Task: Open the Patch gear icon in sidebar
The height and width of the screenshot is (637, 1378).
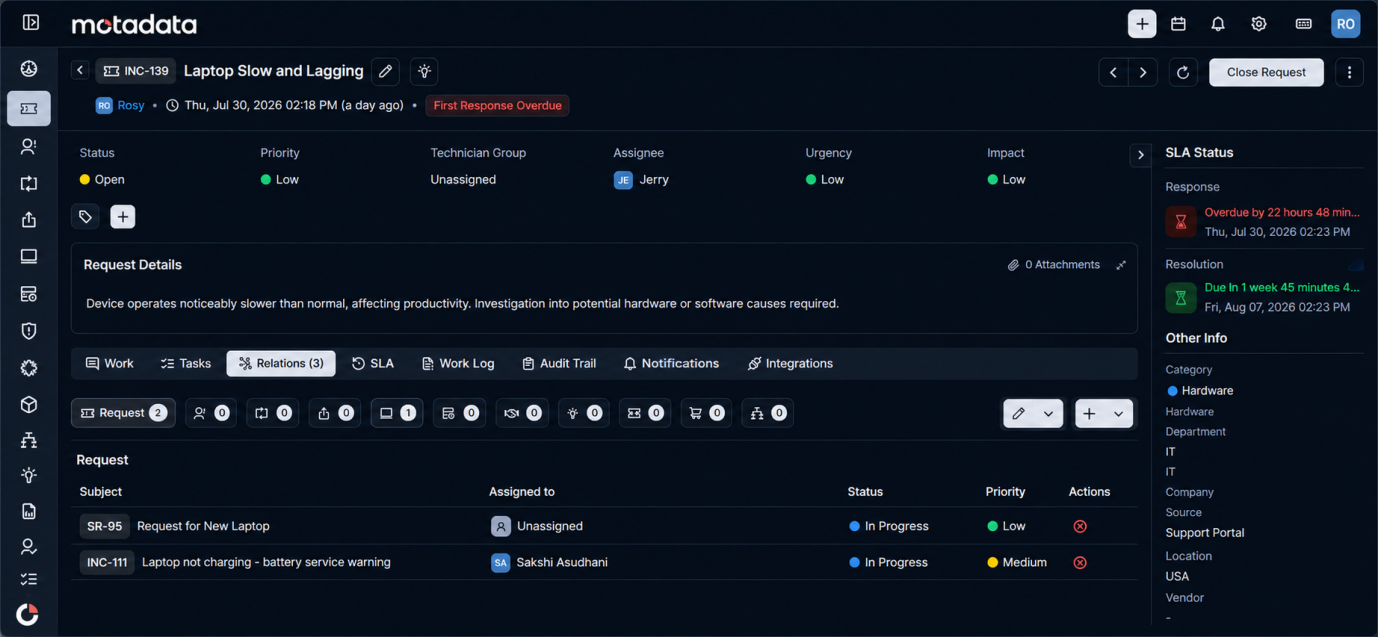Action: tap(29, 368)
